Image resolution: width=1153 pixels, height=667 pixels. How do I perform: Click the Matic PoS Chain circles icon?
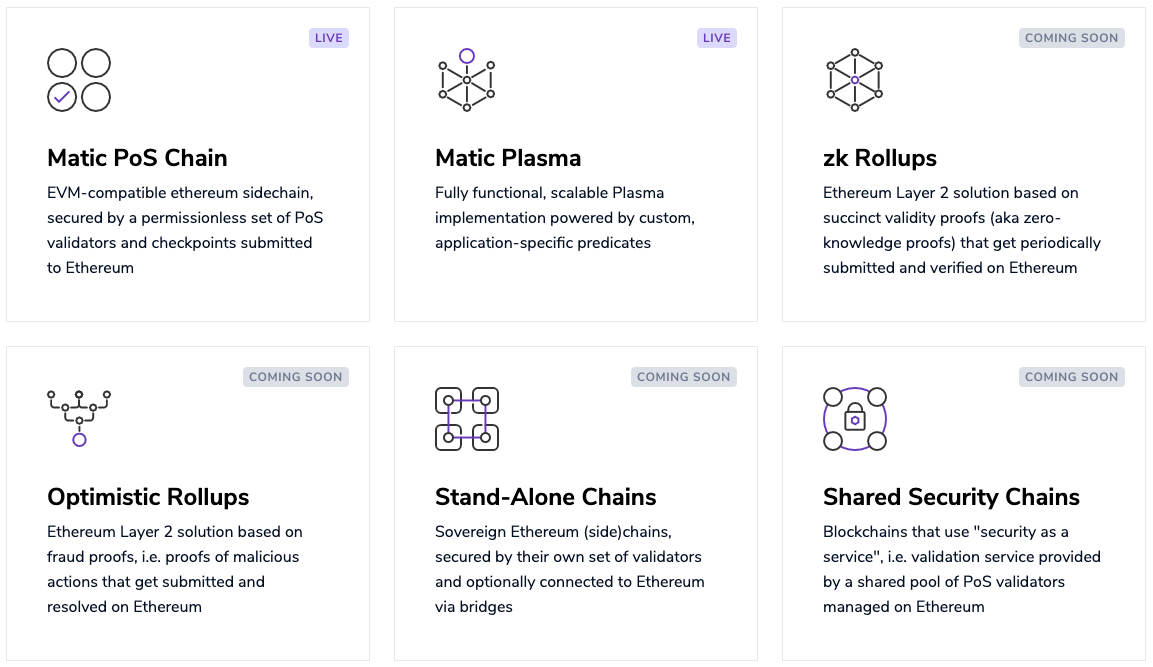pos(79,80)
